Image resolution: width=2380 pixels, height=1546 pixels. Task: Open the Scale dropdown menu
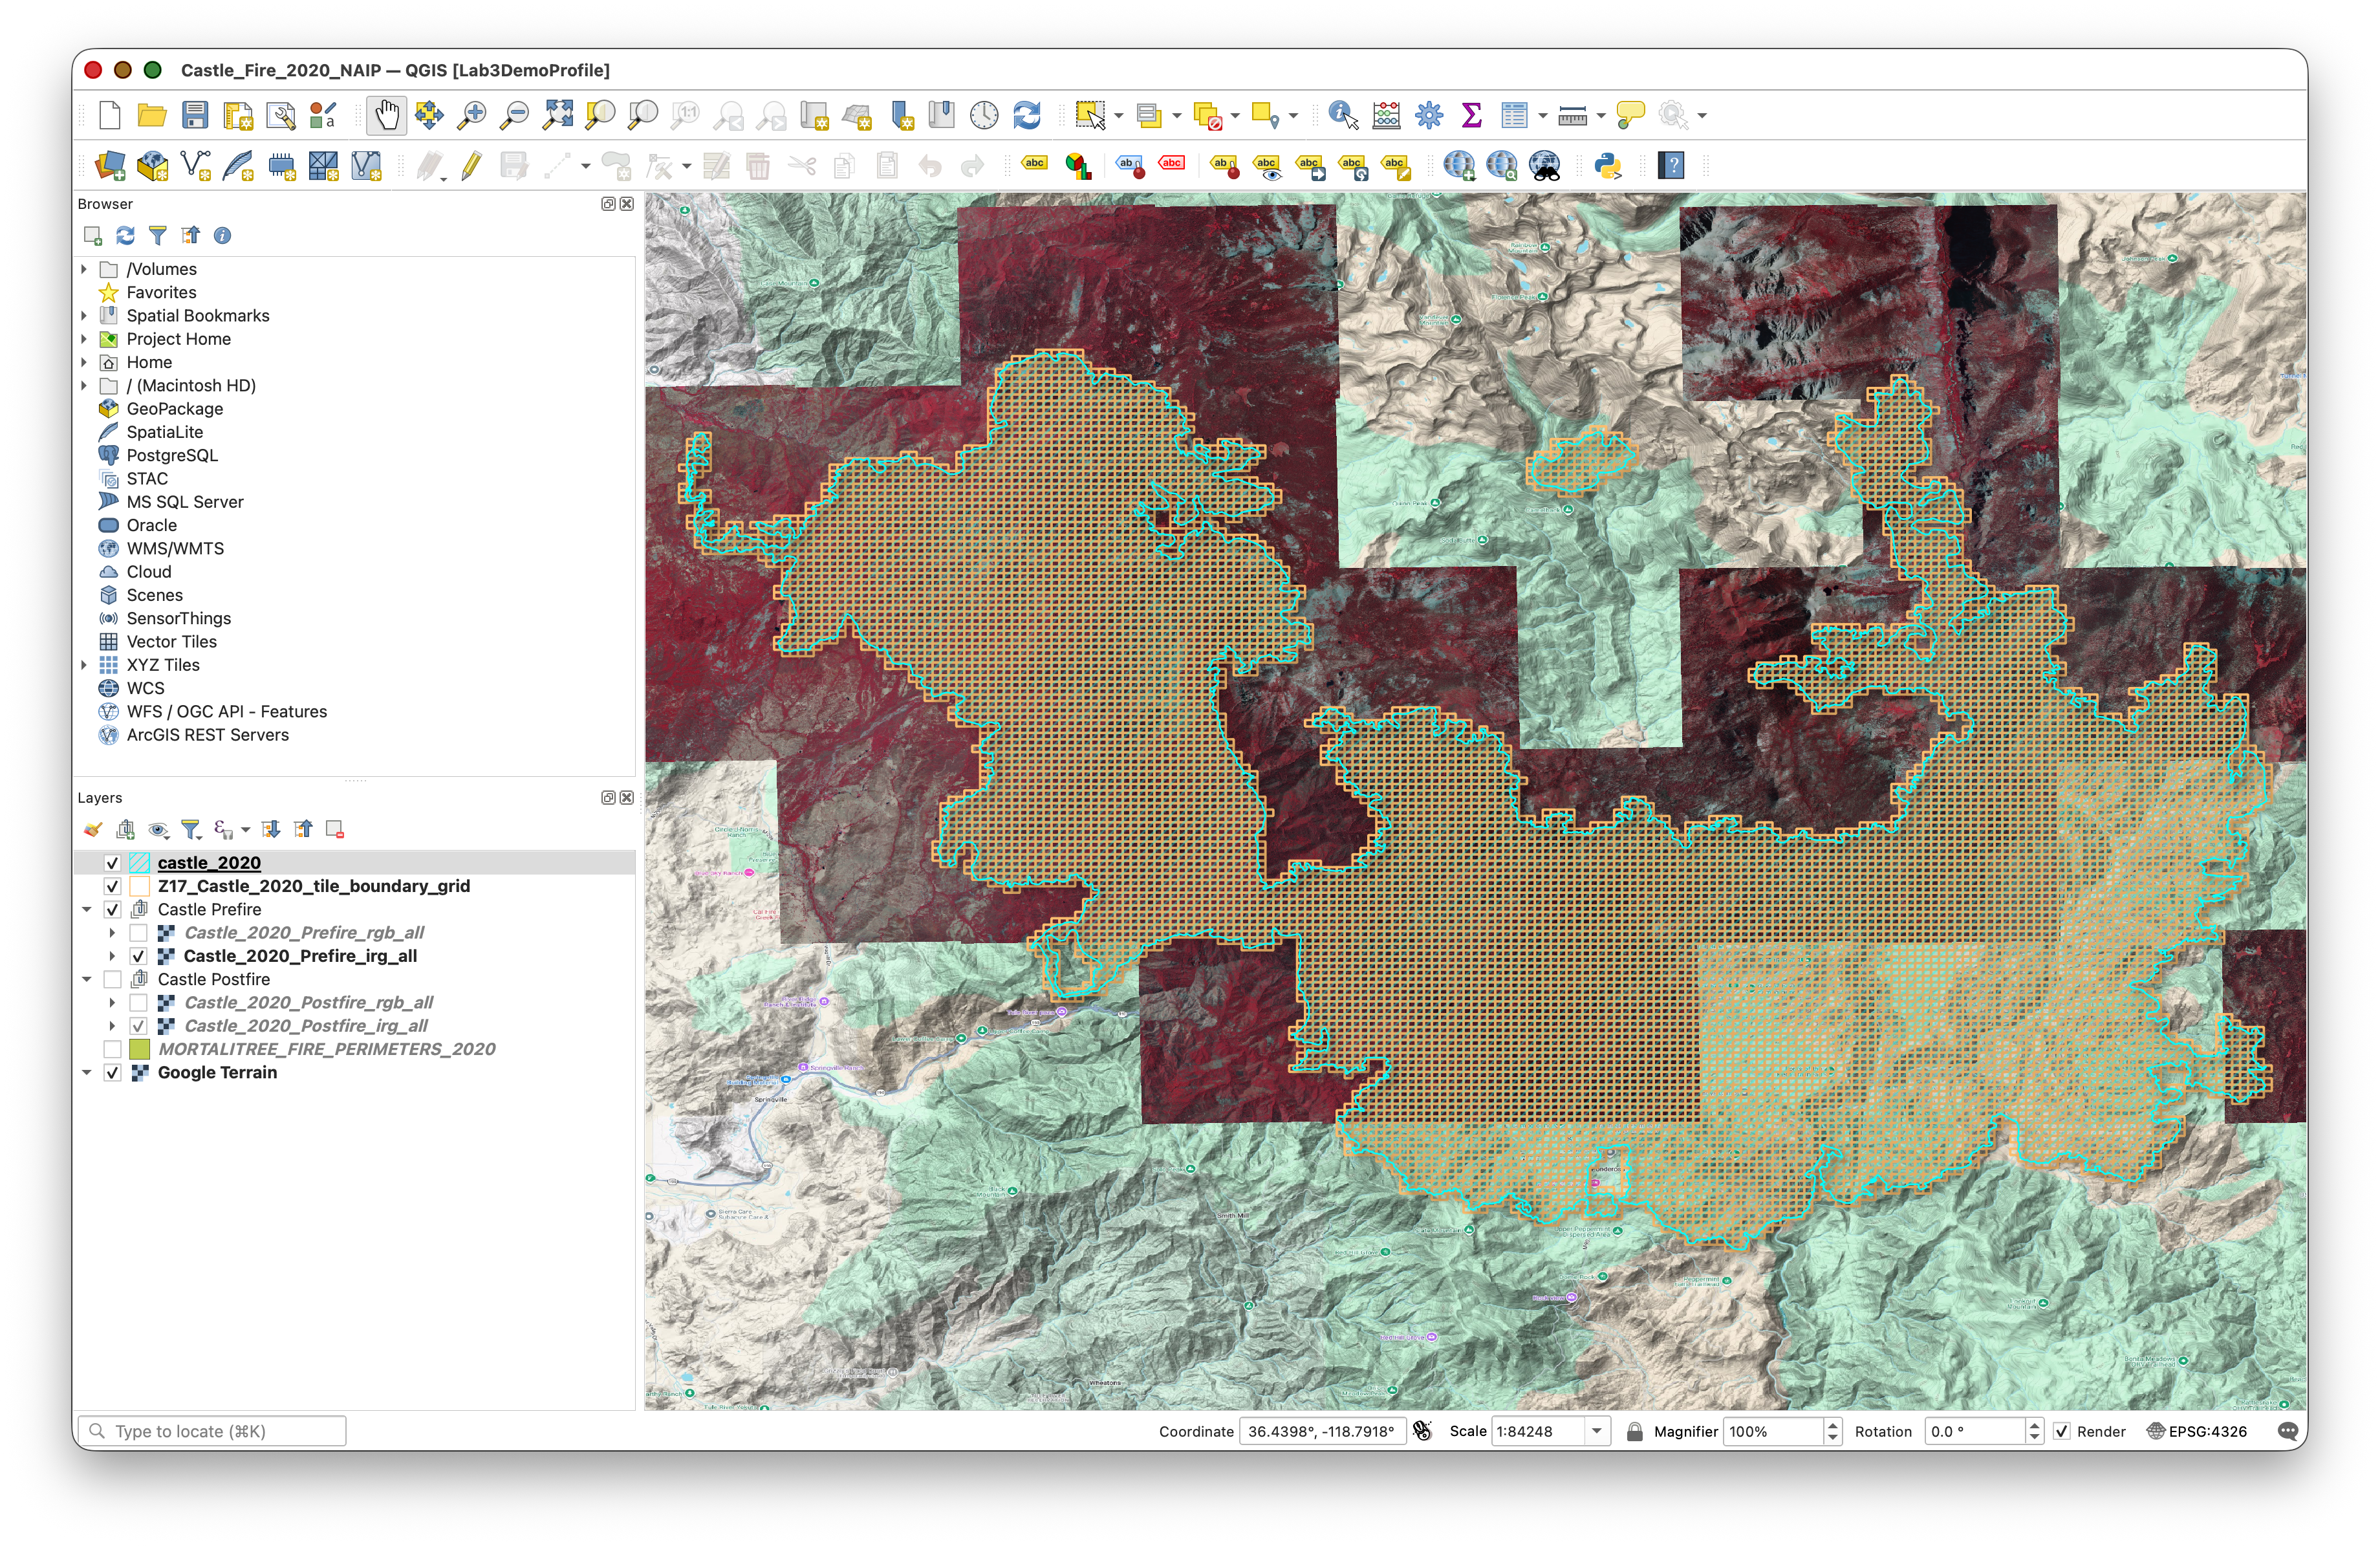point(1597,1431)
